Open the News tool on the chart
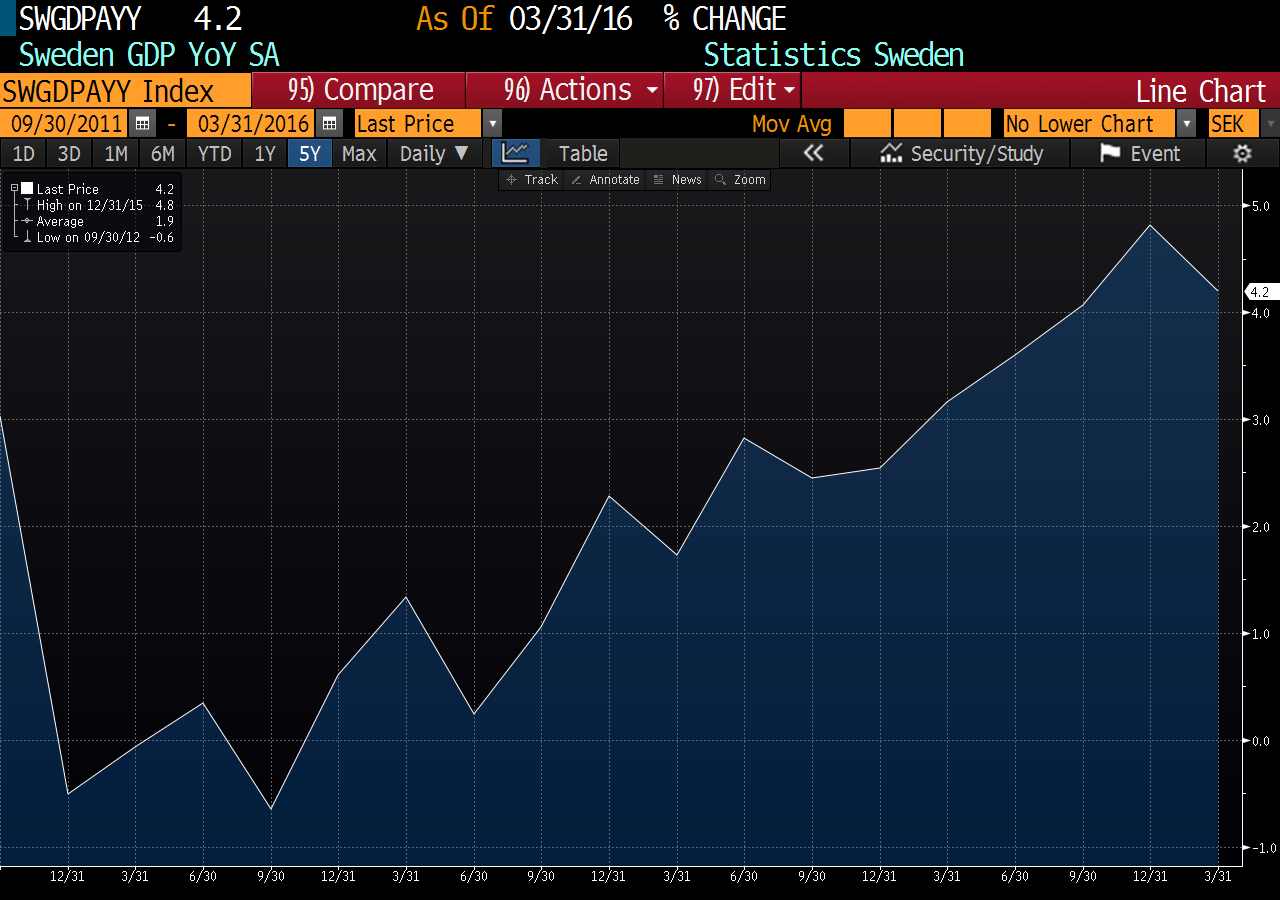This screenshot has width=1280, height=900. pos(677,179)
